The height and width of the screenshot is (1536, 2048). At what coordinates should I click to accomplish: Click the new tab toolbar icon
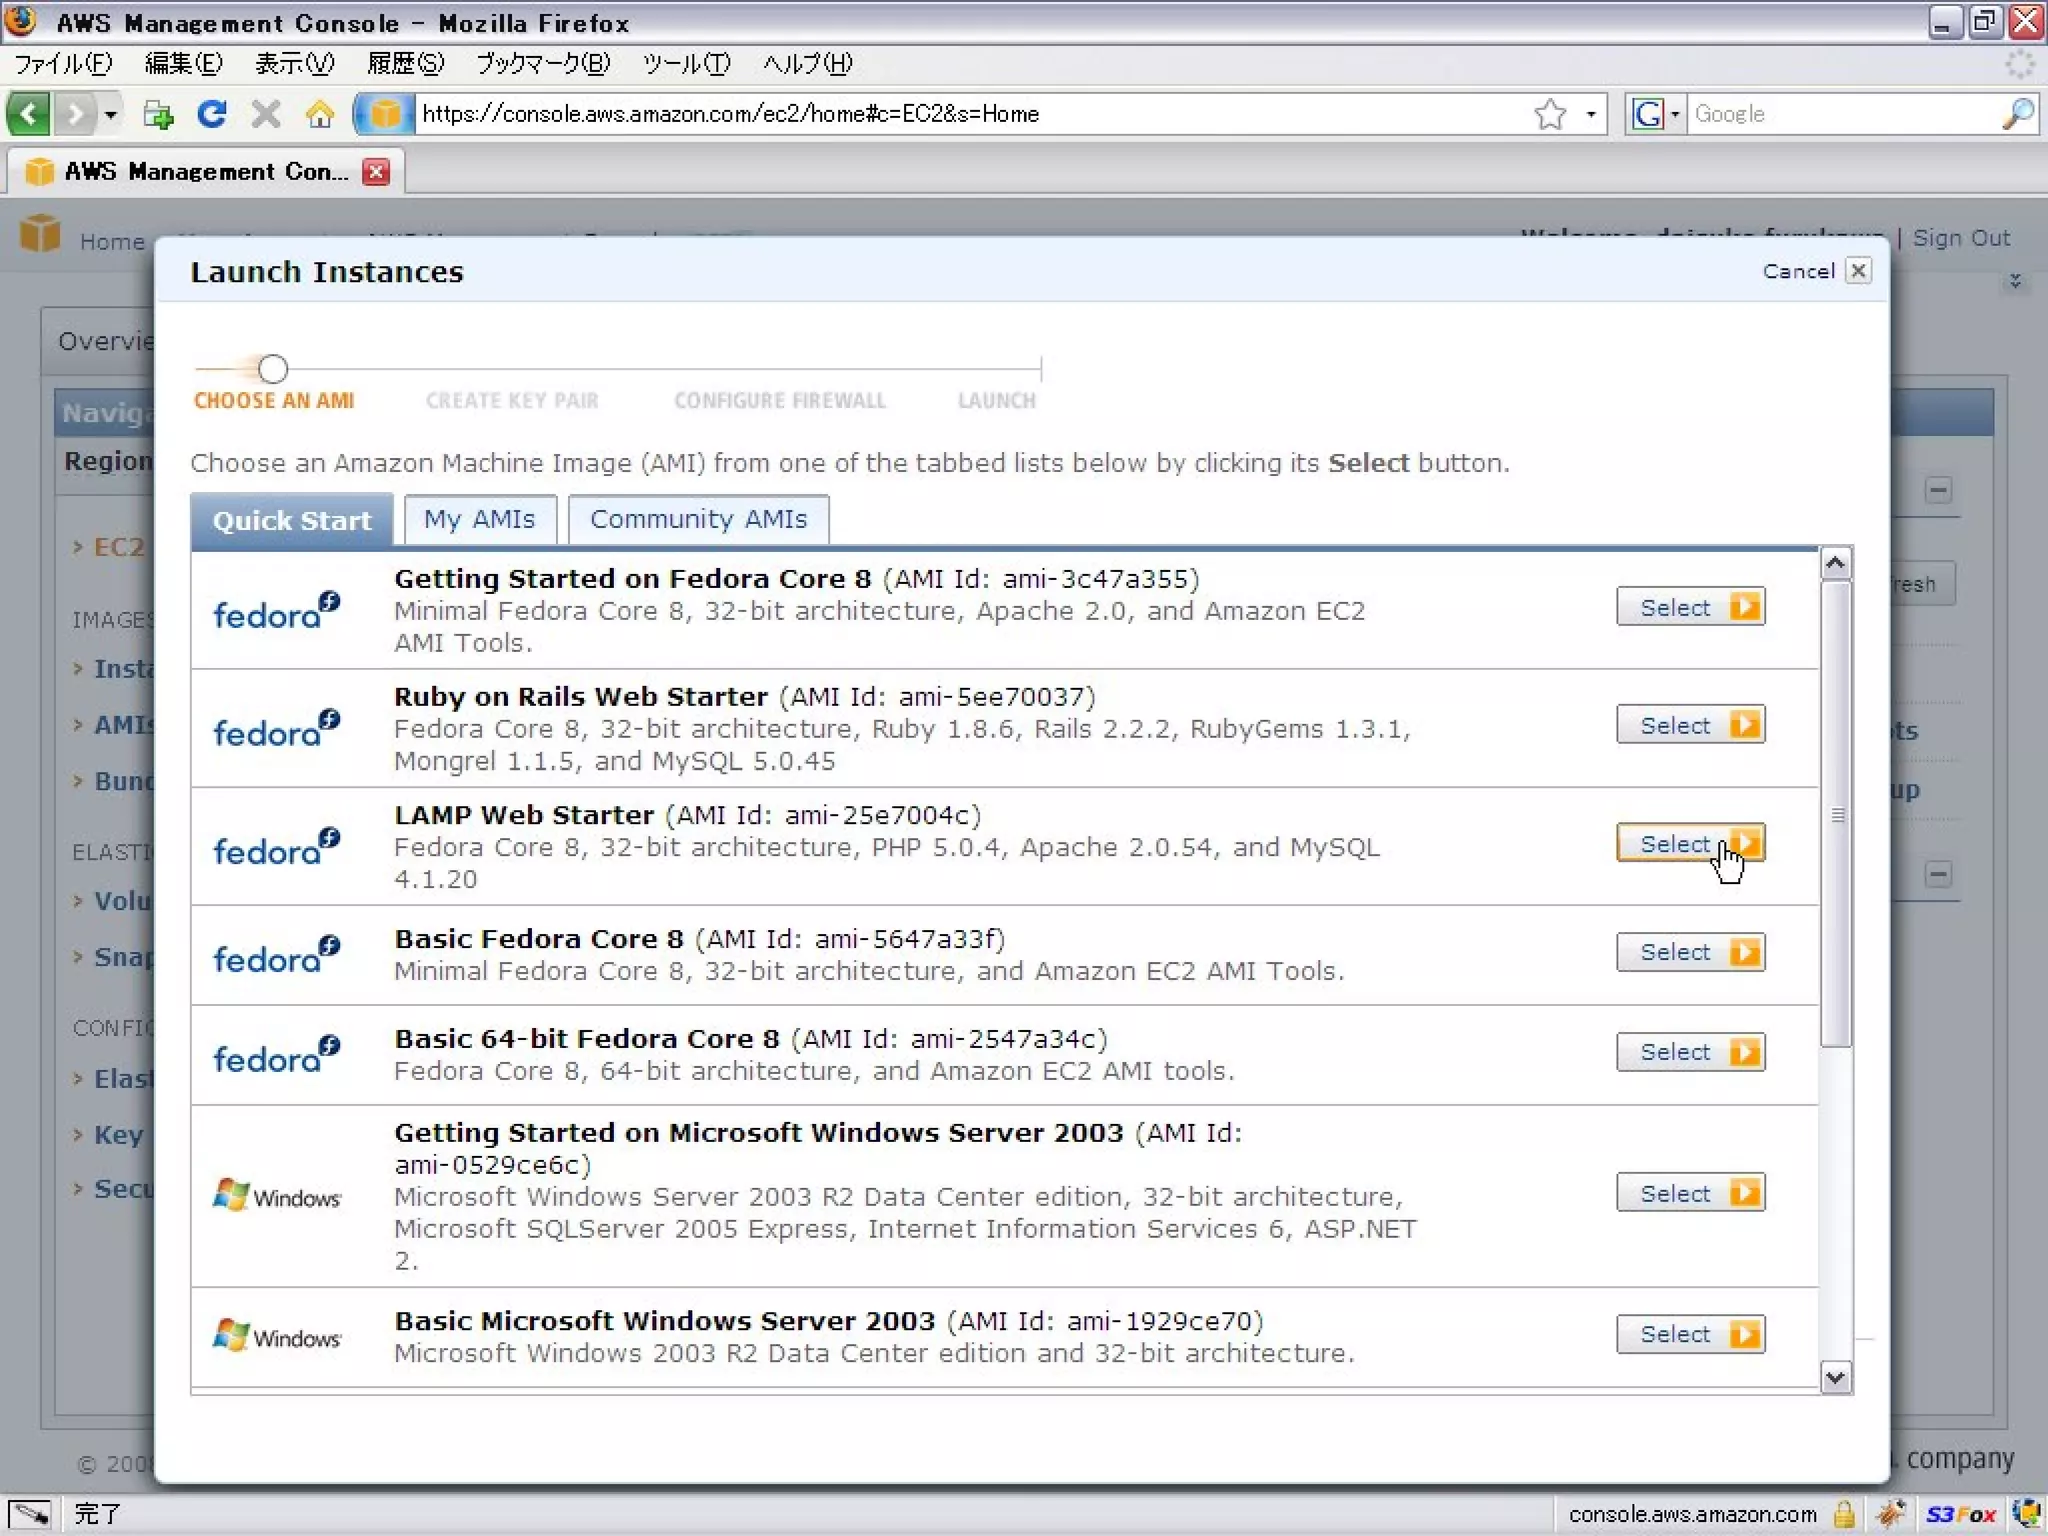point(158,114)
